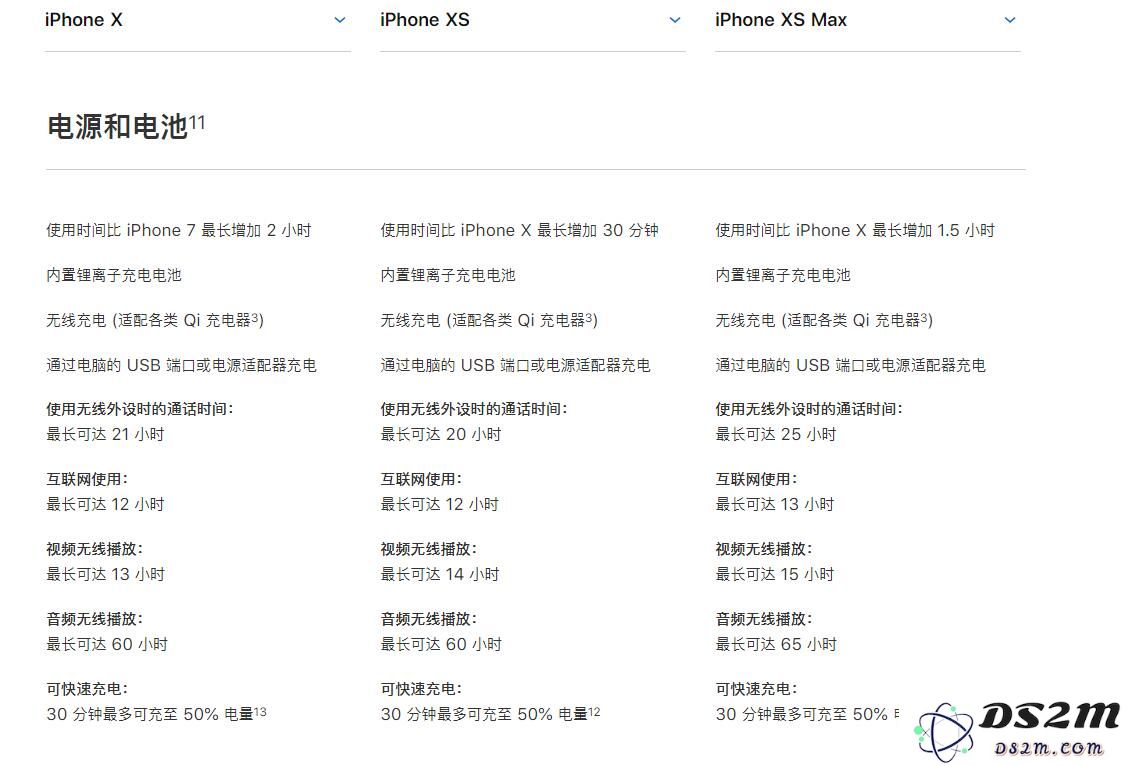Click the 可快速充电 label for iPhone XS Max

756,689
